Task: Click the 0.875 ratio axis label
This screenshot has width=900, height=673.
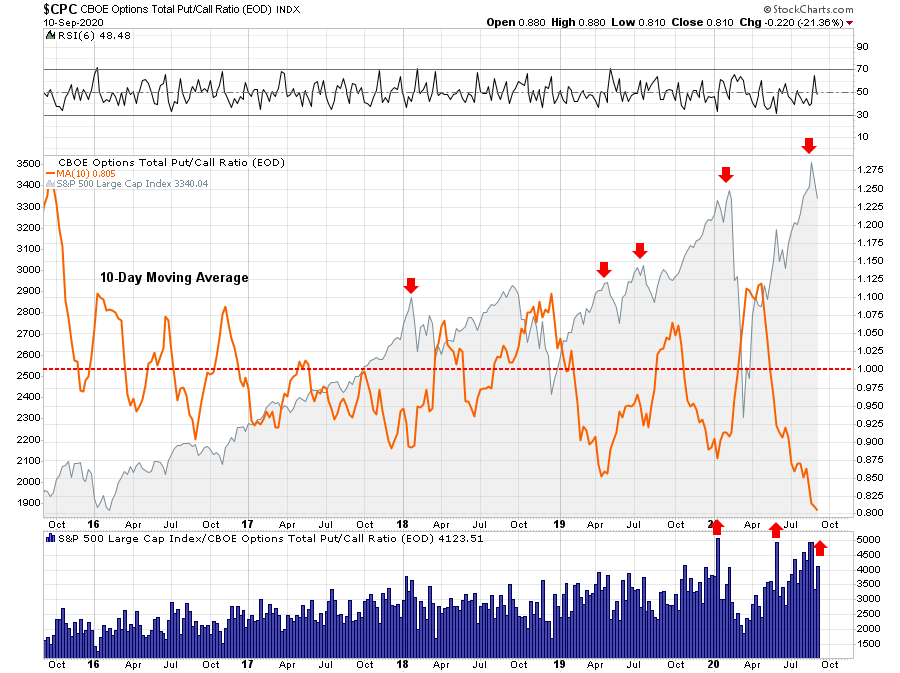Action: click(870, 460)
